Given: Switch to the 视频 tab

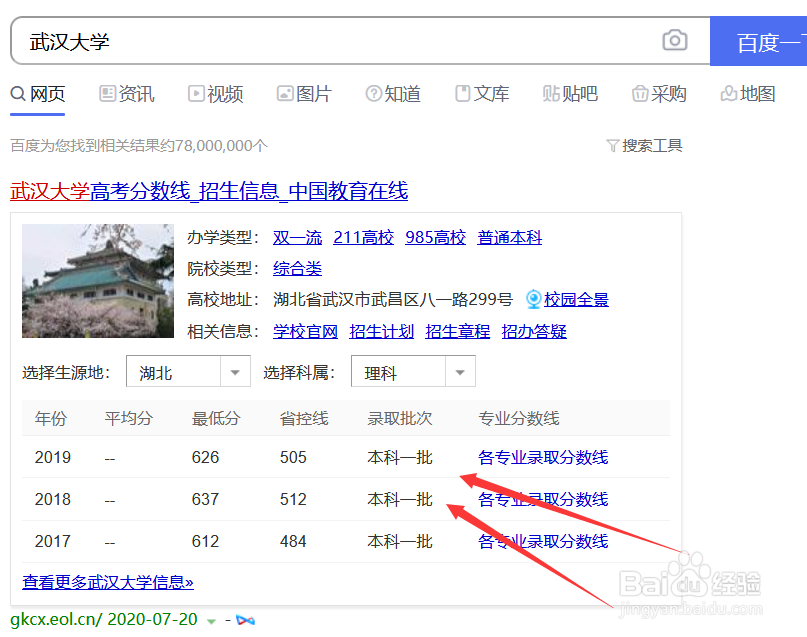Looking at the screenshot, I should [x=216, y=94].
